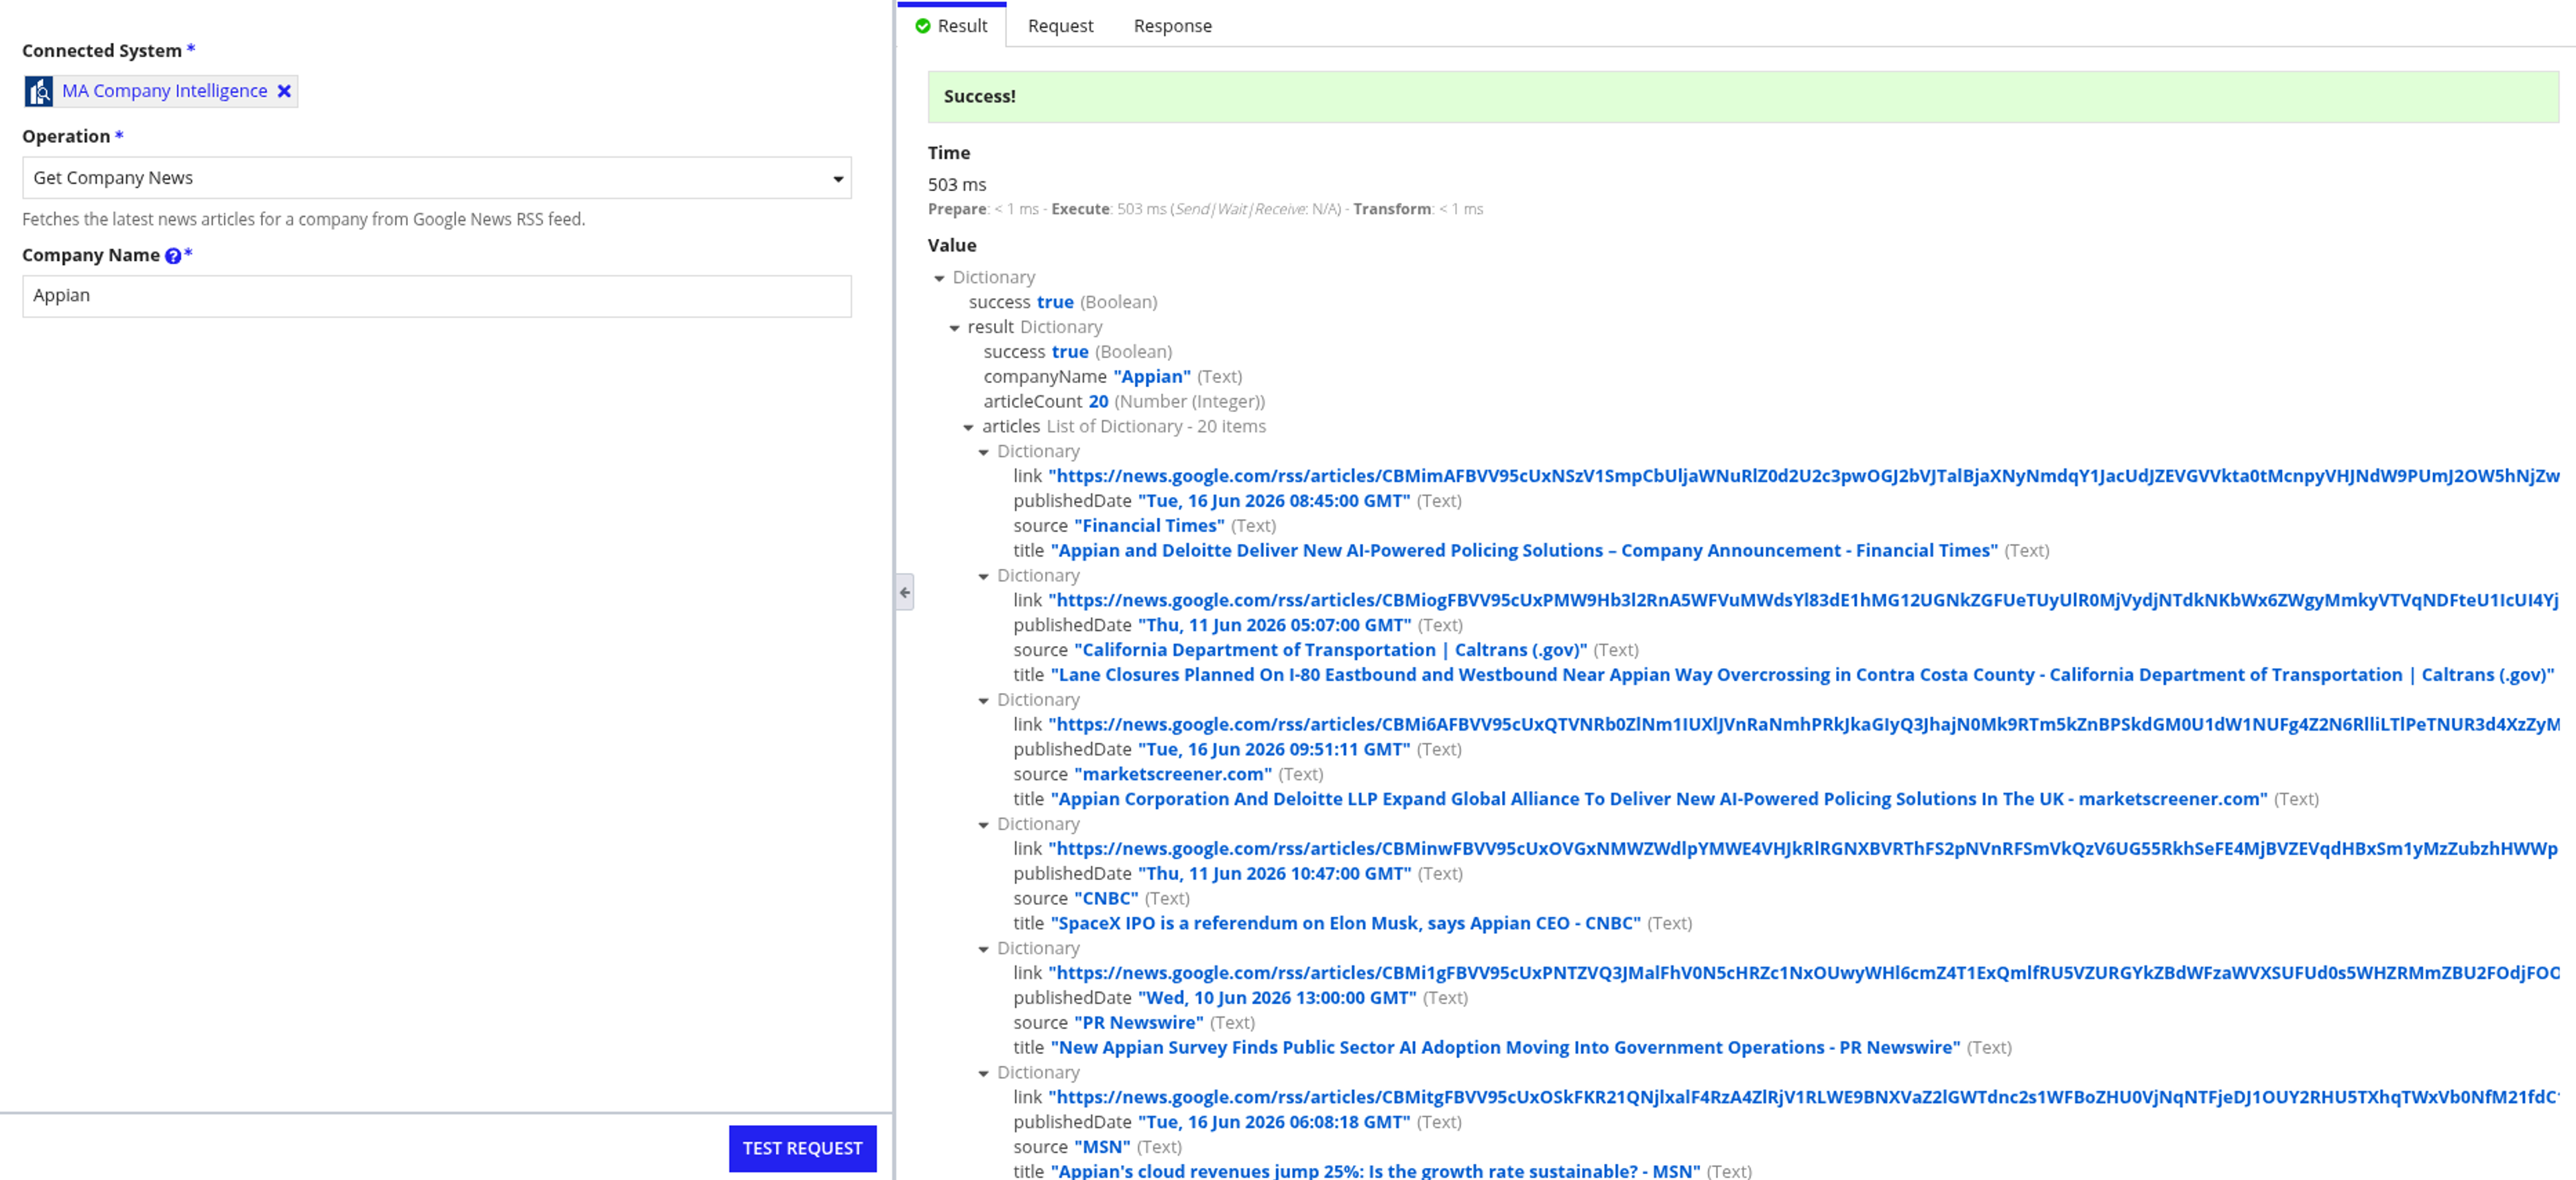
Task: Open the Financial Times article link
Action: click(x=1804, y=476)
